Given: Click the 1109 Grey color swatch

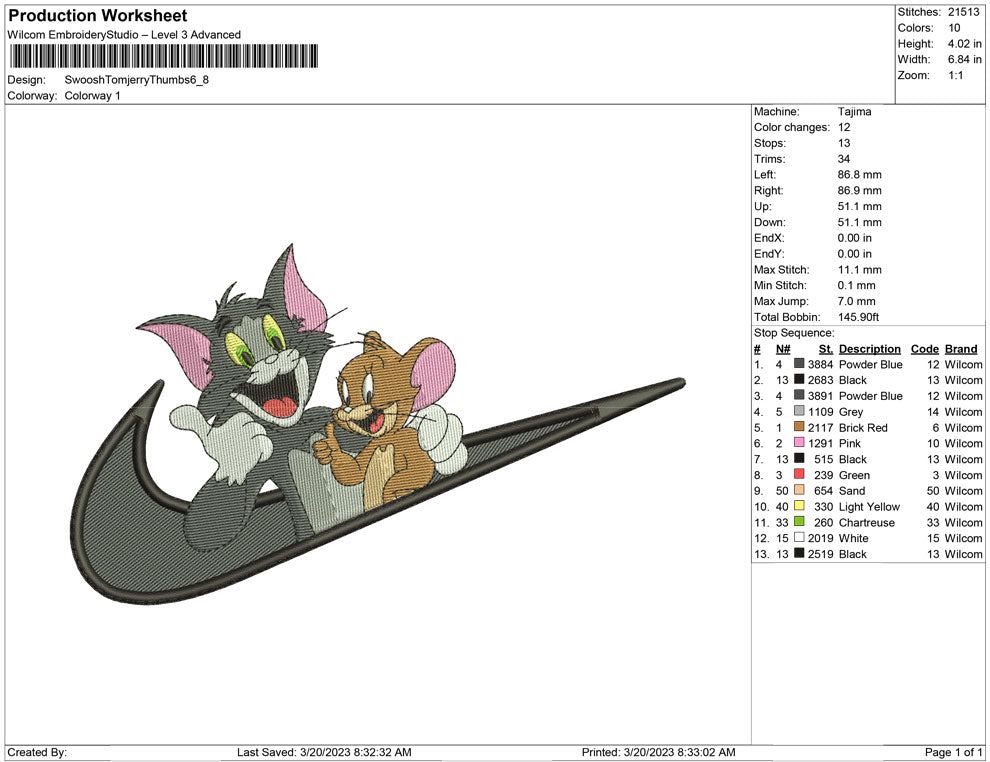Looking at the screenshot, I should pyautogui.click(x=799, y=411).
